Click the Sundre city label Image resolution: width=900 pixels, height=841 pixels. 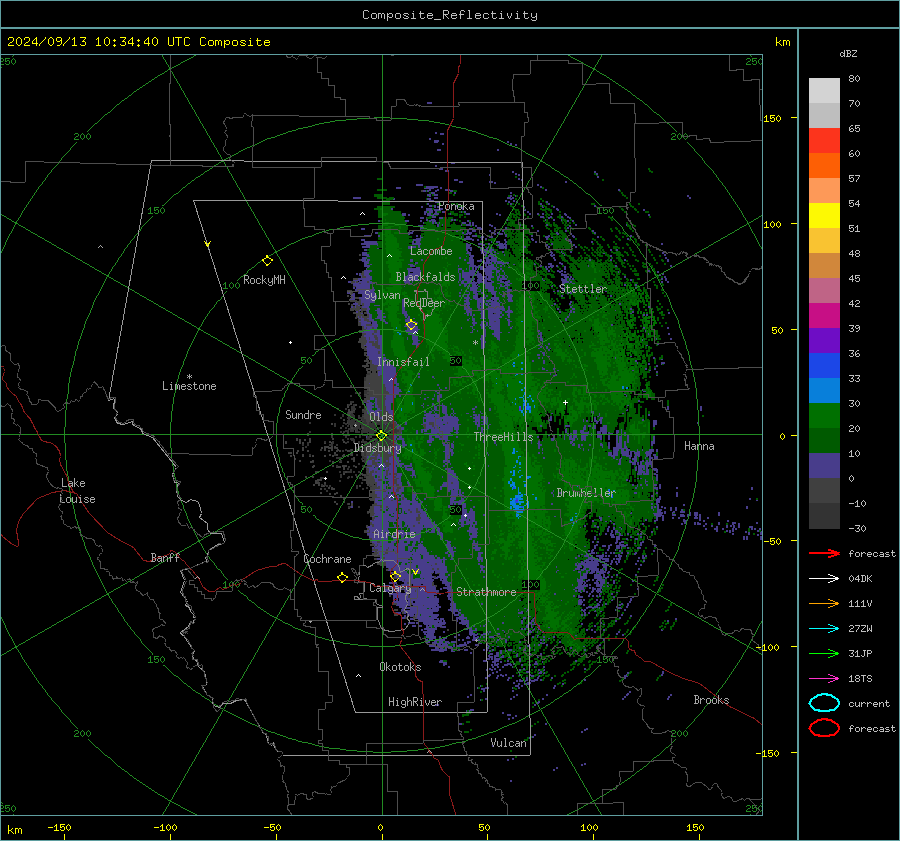303,414
